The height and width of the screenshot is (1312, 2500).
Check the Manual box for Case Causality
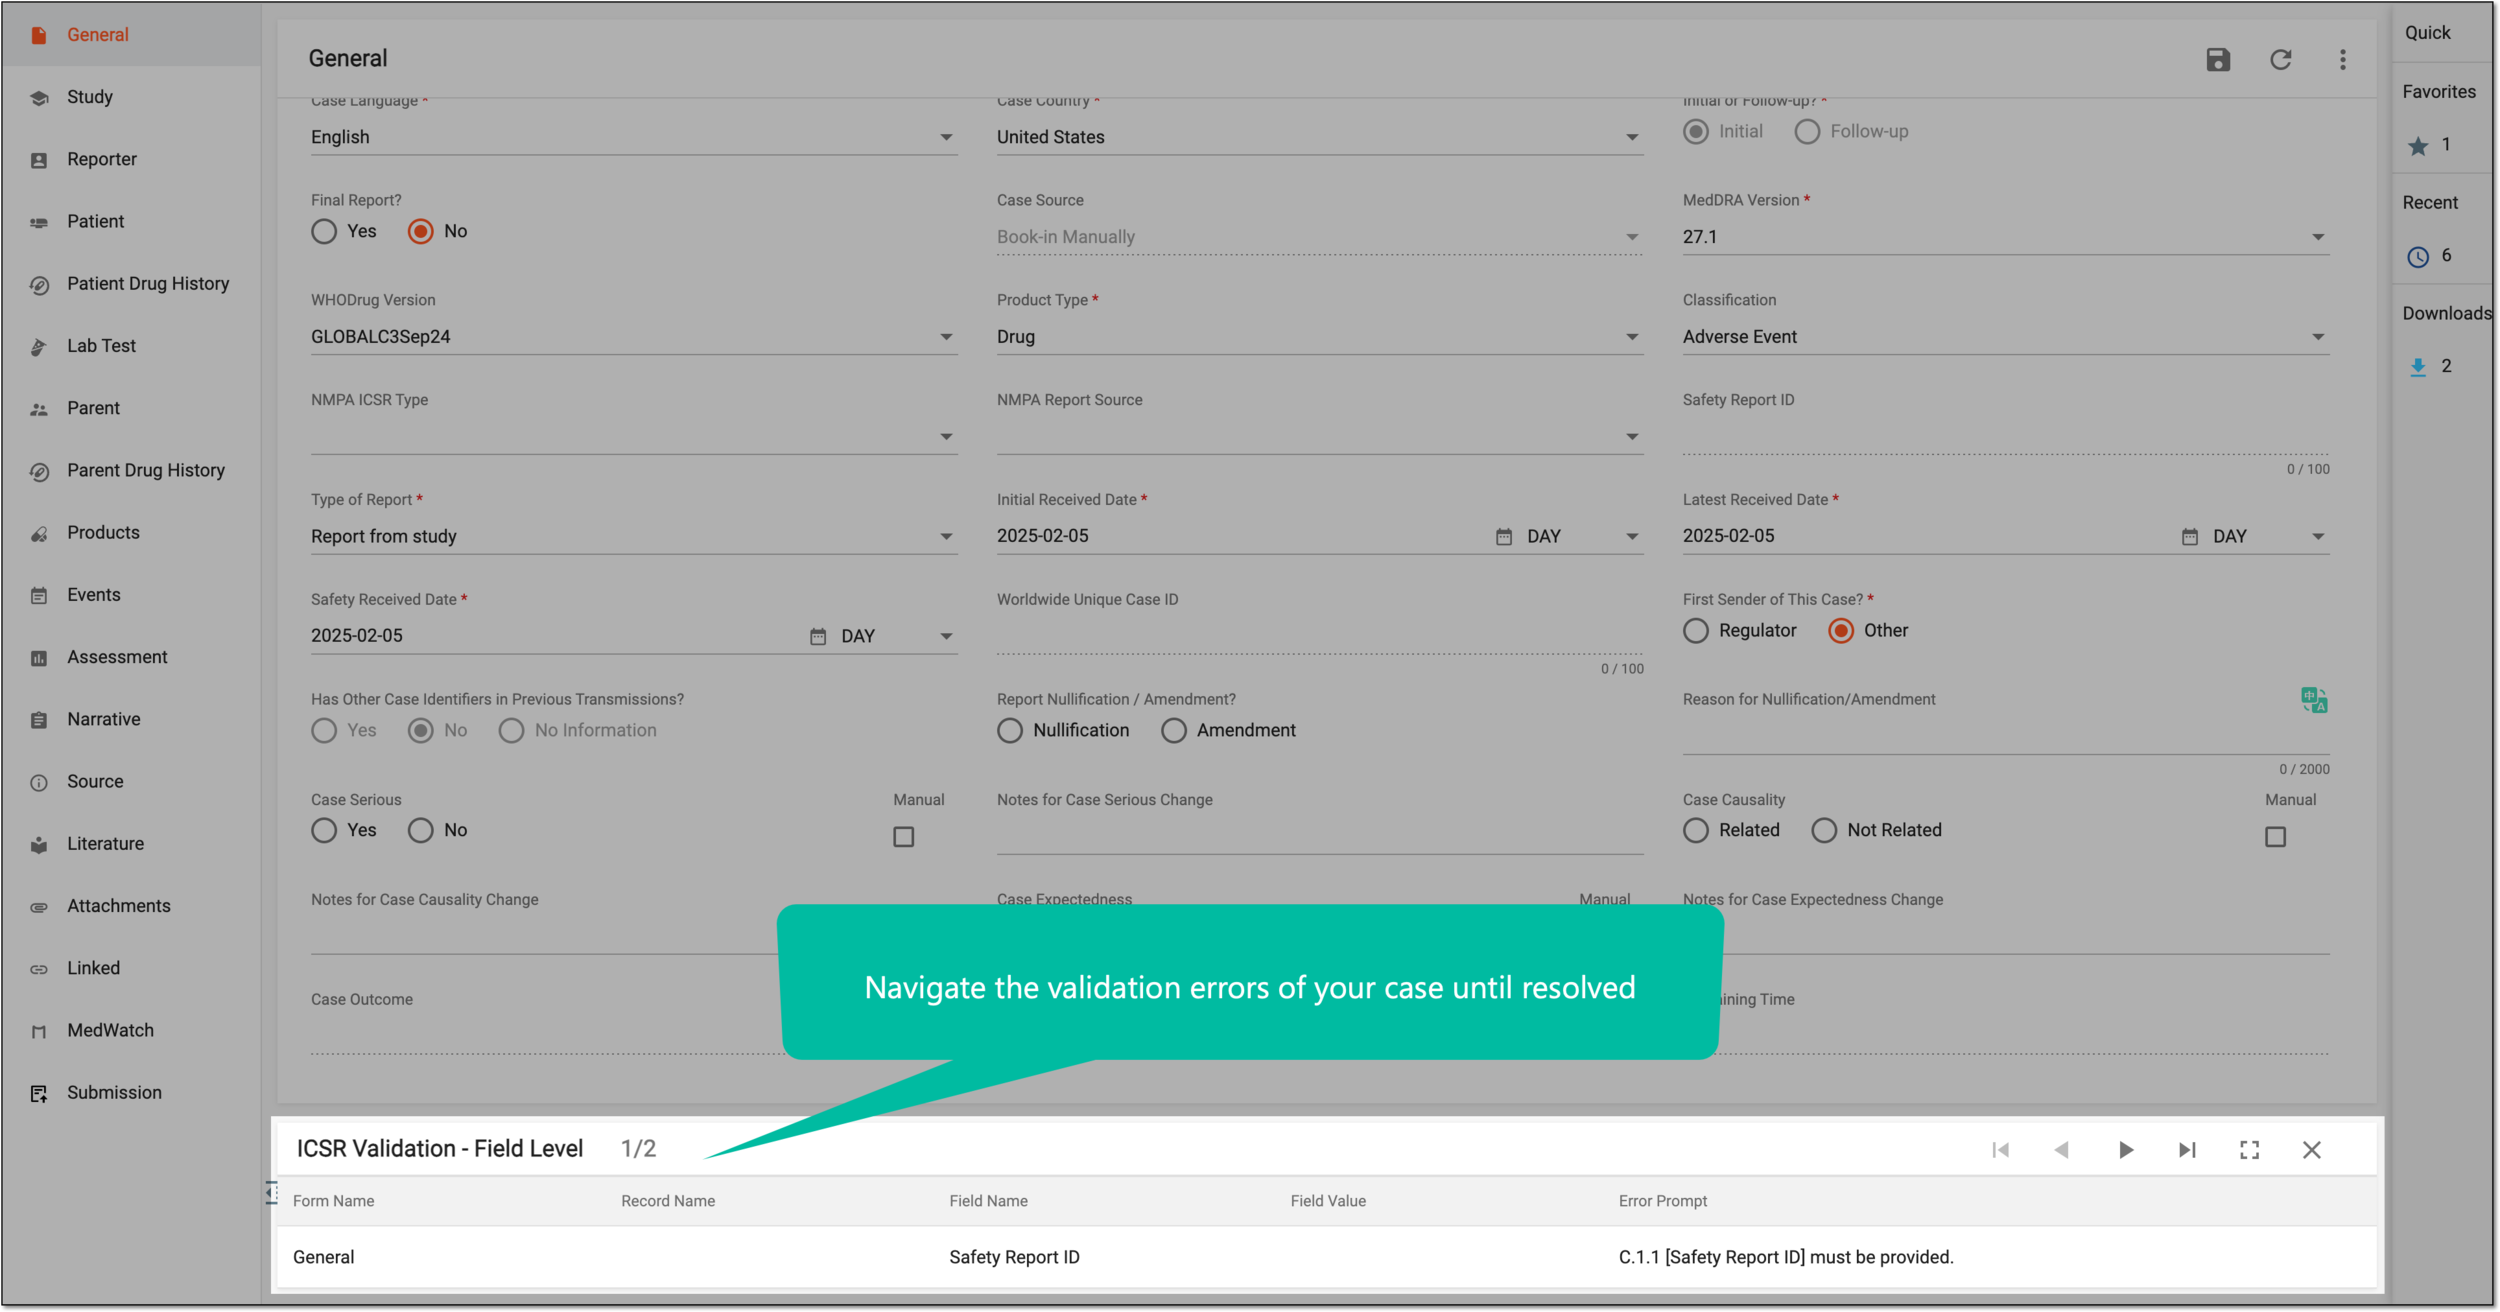coord(2275,837)
